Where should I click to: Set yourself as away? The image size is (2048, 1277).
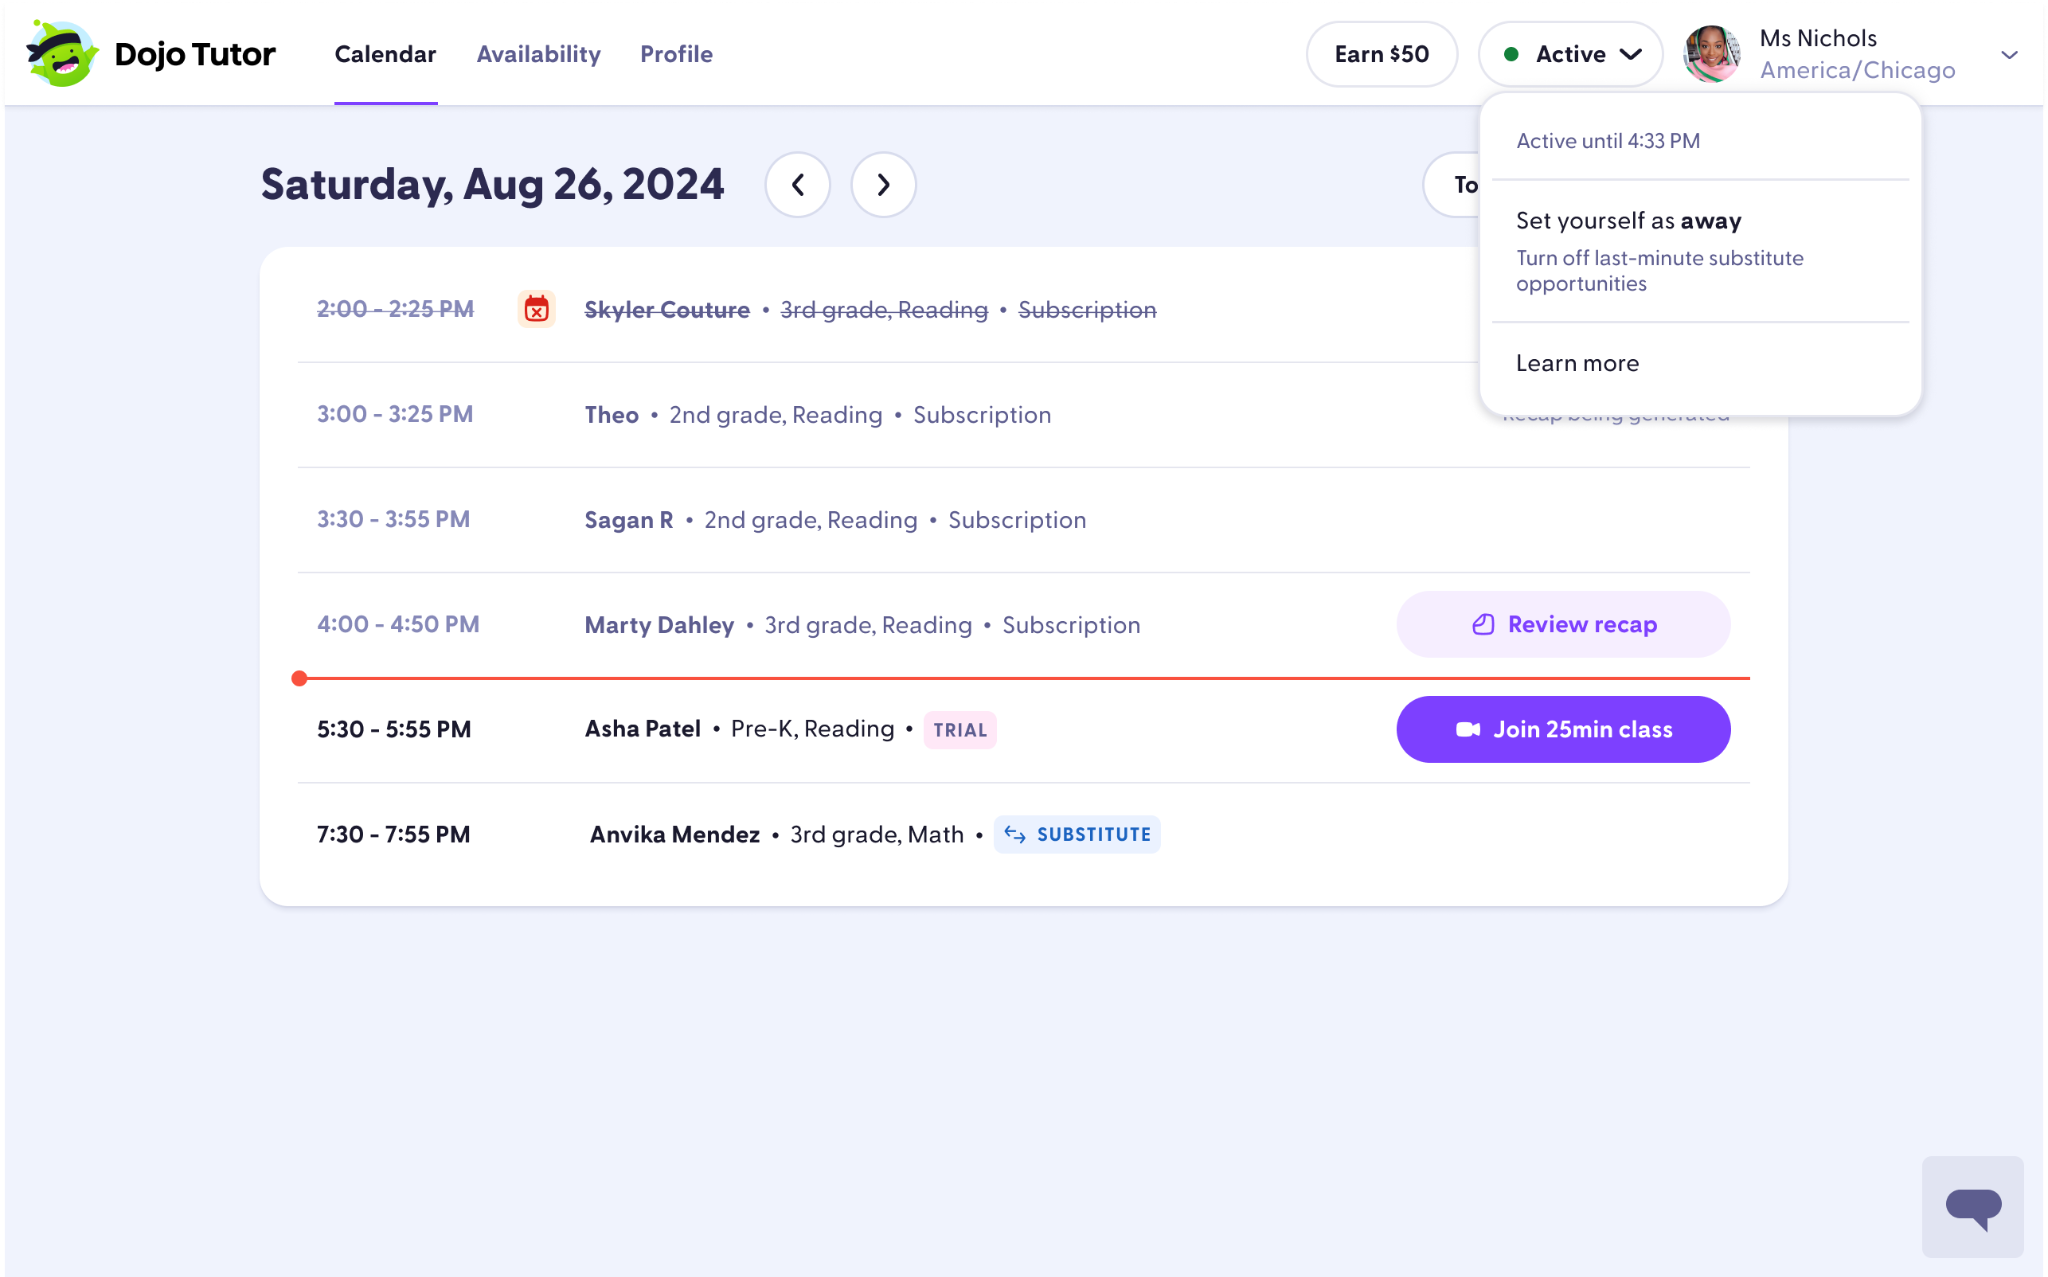[x=1628, y=220]
